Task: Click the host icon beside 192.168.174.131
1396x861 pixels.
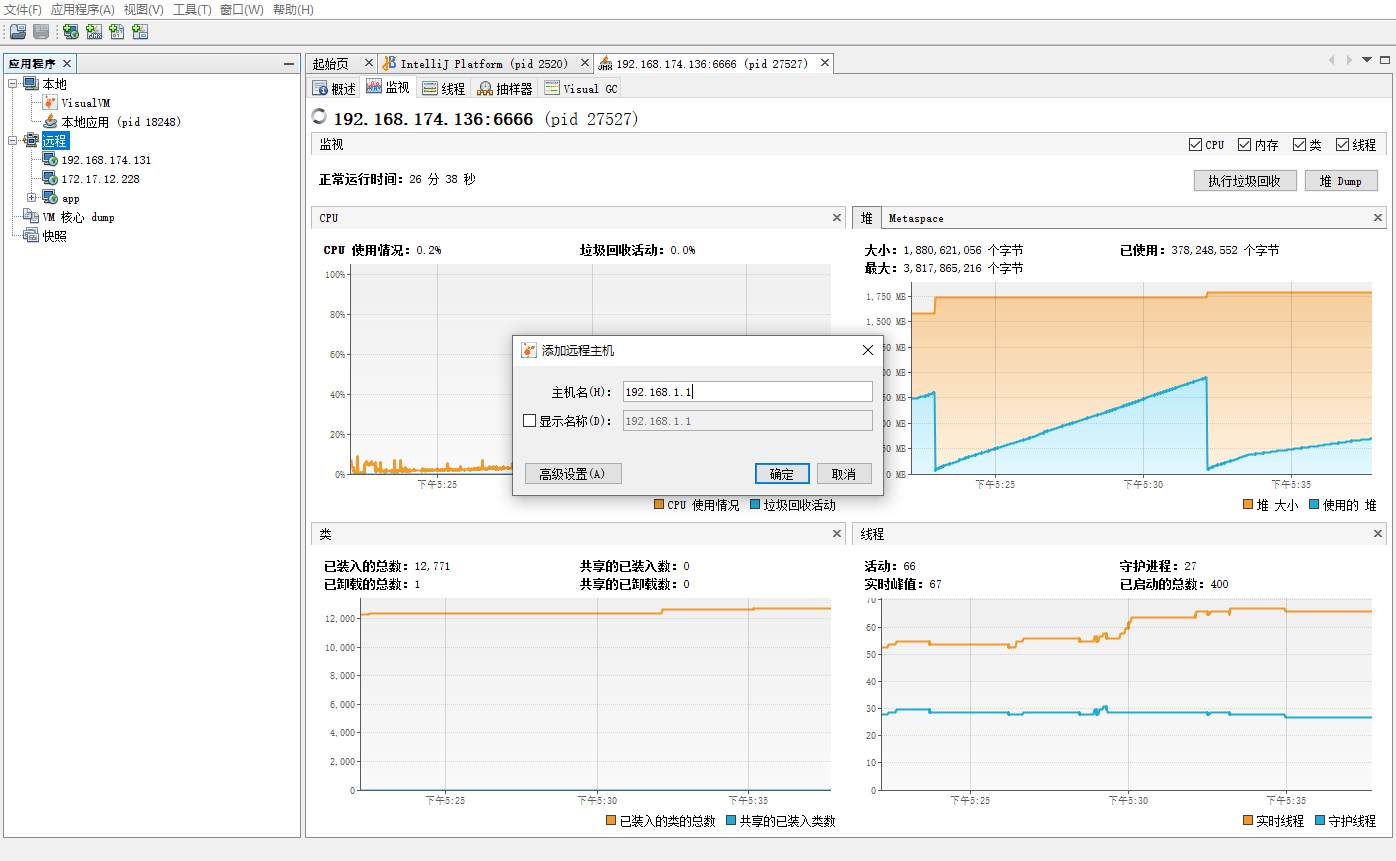Action: click(x=50, y=159)
